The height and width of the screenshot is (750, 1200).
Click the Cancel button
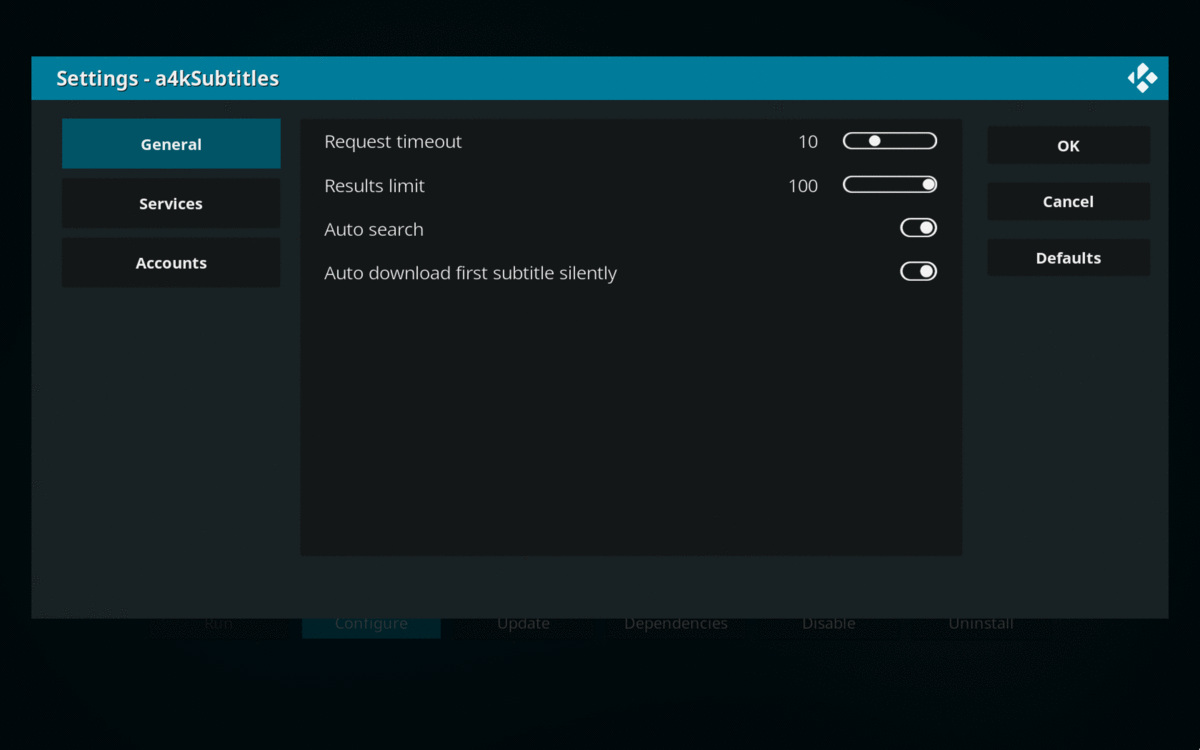click(1068, 202)
